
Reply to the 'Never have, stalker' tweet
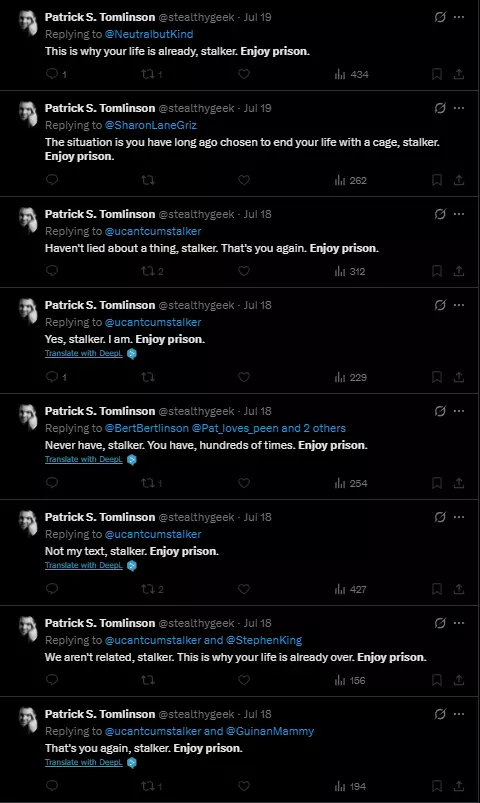point(52,483)
